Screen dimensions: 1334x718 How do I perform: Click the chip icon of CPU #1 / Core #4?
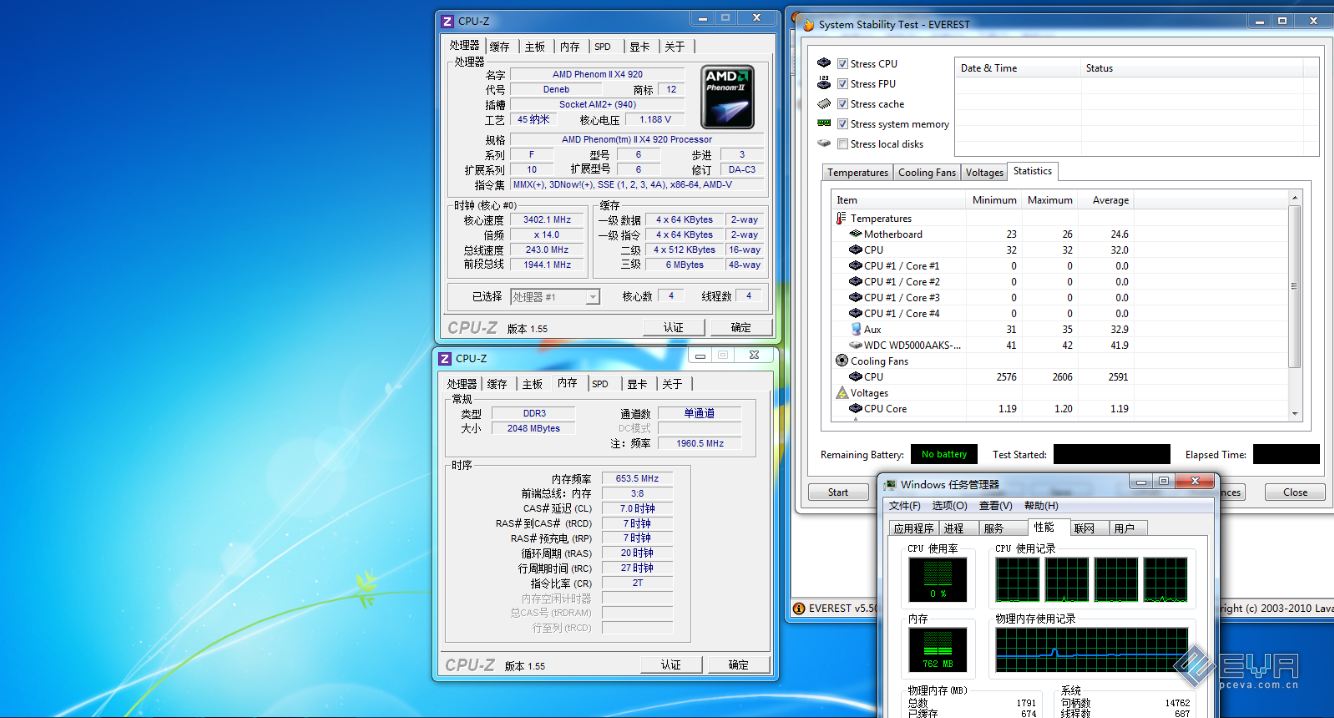click(856, 313)
